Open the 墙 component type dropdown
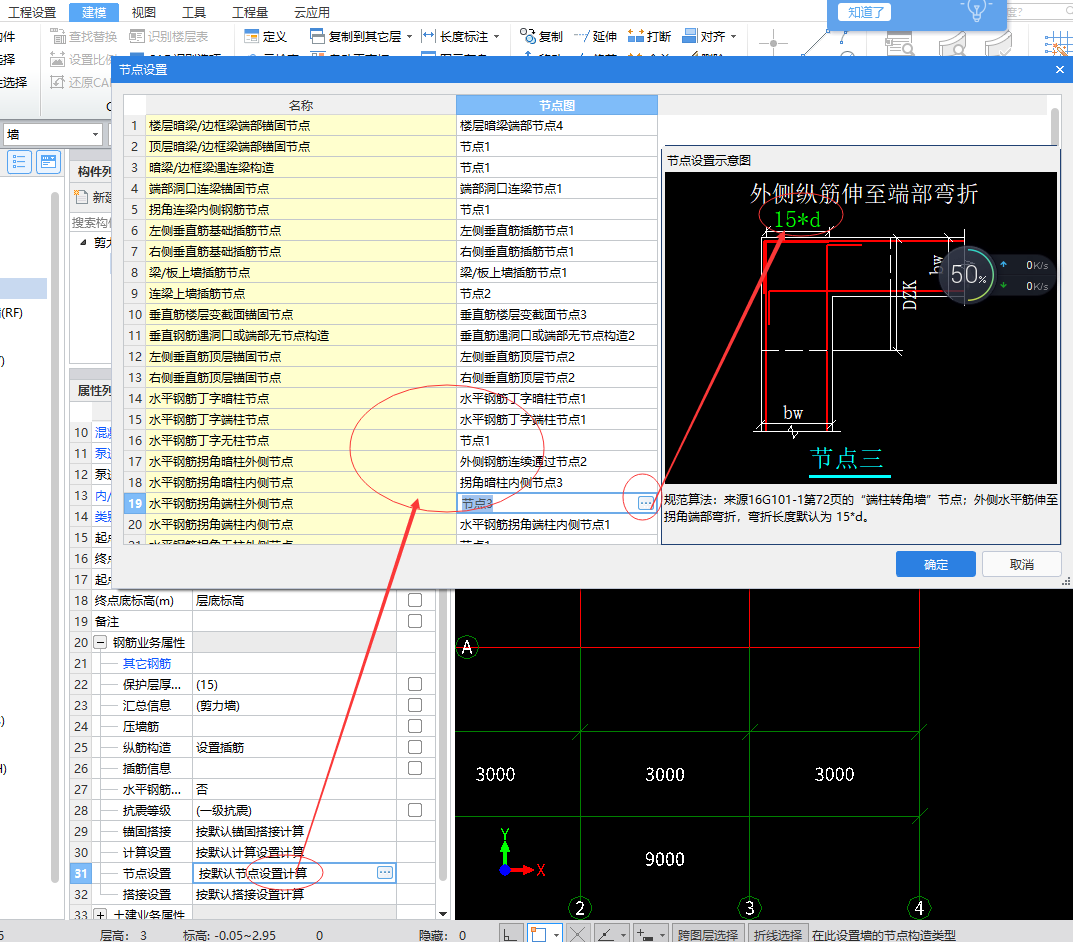 (x=96, y=134)
